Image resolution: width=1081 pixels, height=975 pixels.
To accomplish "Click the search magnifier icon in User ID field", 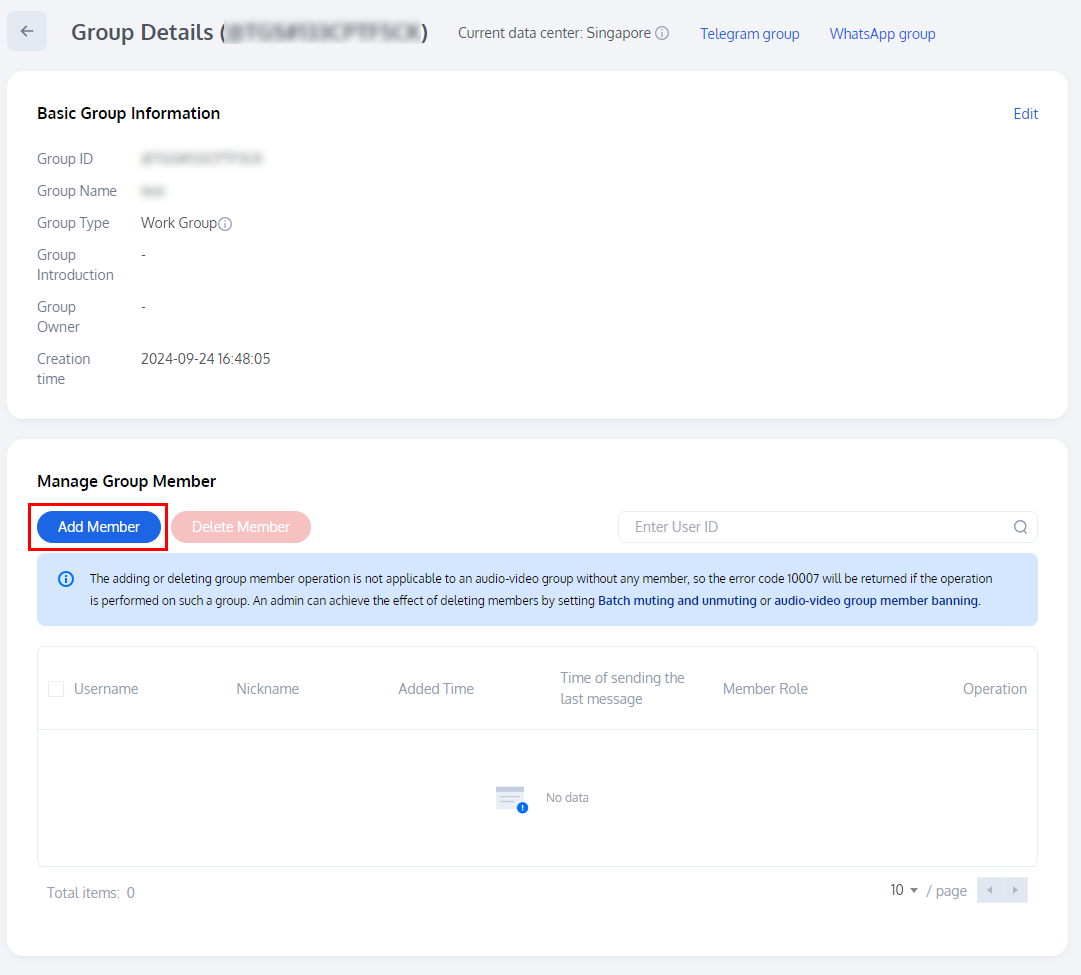I will [1020, 527].
